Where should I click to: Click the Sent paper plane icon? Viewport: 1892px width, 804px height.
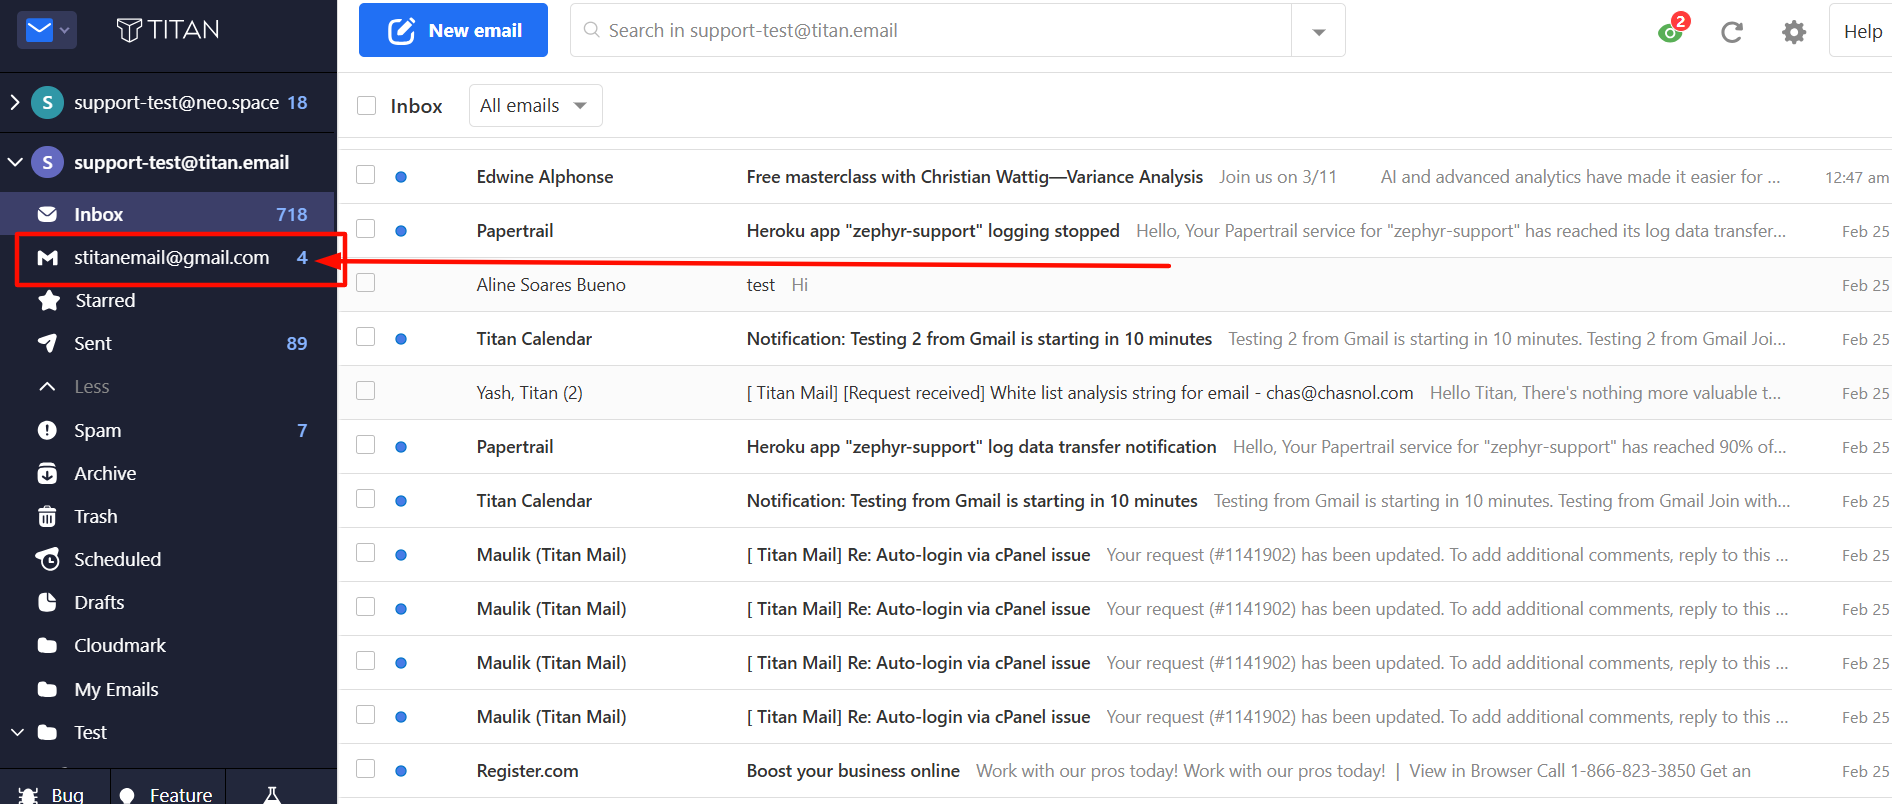[x=47, y=343]
